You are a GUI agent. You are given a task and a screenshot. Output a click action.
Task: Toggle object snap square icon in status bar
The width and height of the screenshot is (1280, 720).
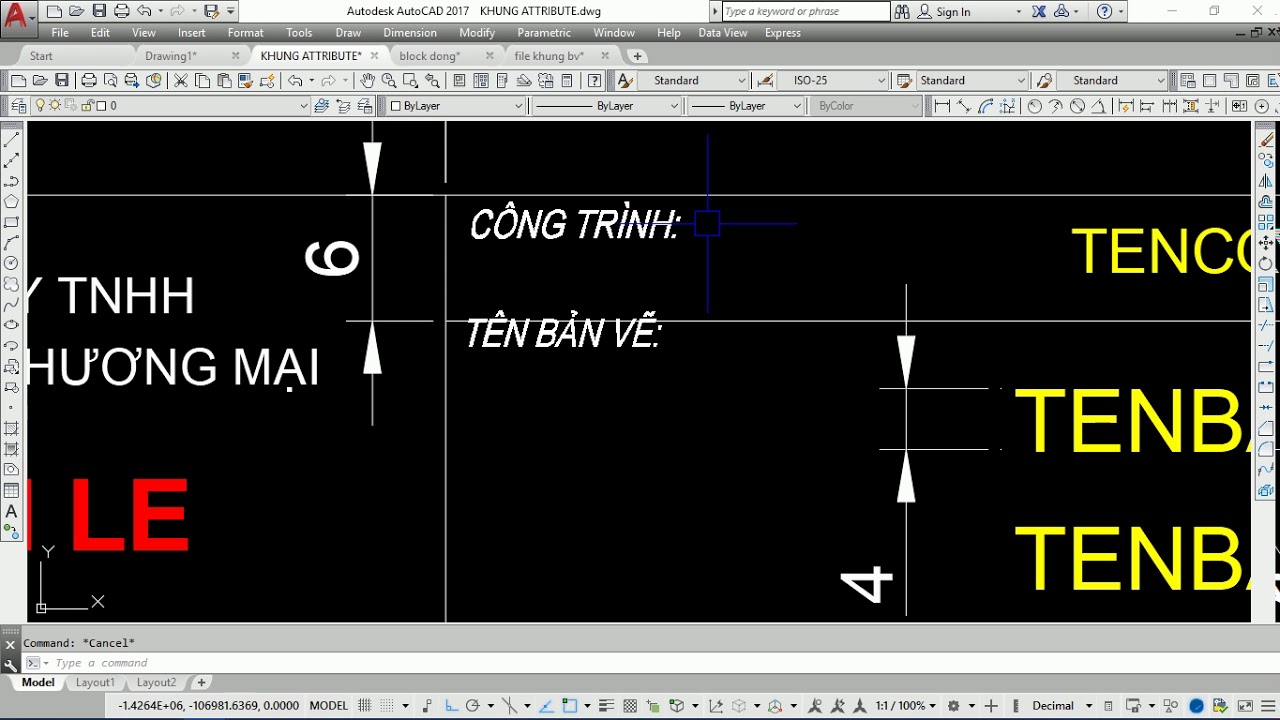[x=569, y=705]
